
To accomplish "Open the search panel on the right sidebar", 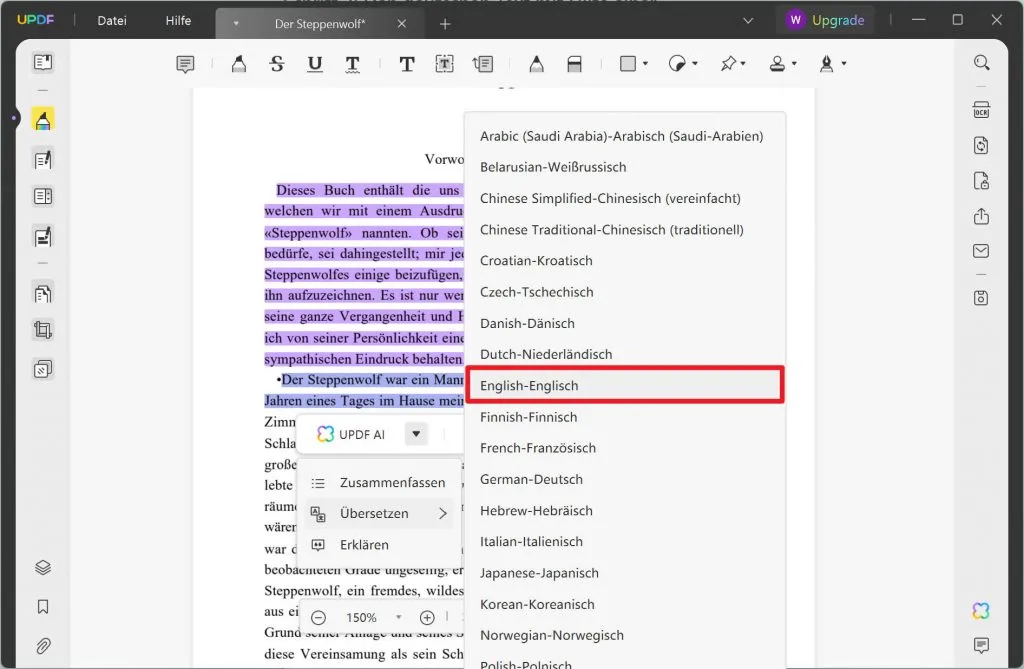I will tap(980, 62).
